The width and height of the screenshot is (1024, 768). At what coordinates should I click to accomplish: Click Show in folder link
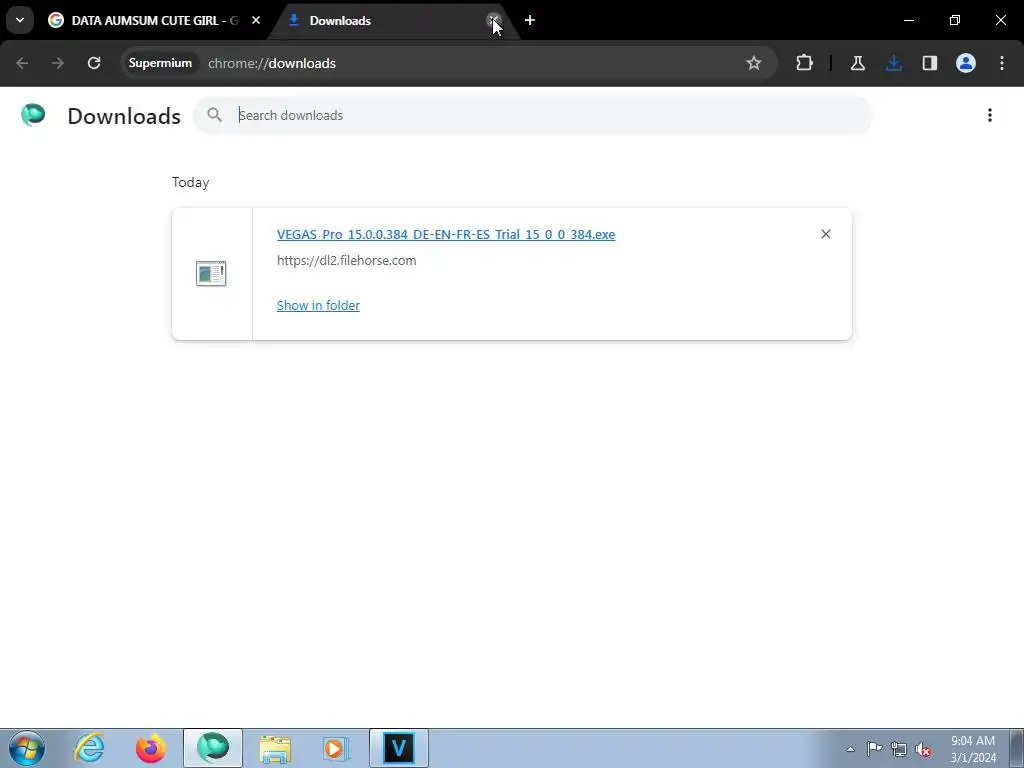click(x=318, y=305)
